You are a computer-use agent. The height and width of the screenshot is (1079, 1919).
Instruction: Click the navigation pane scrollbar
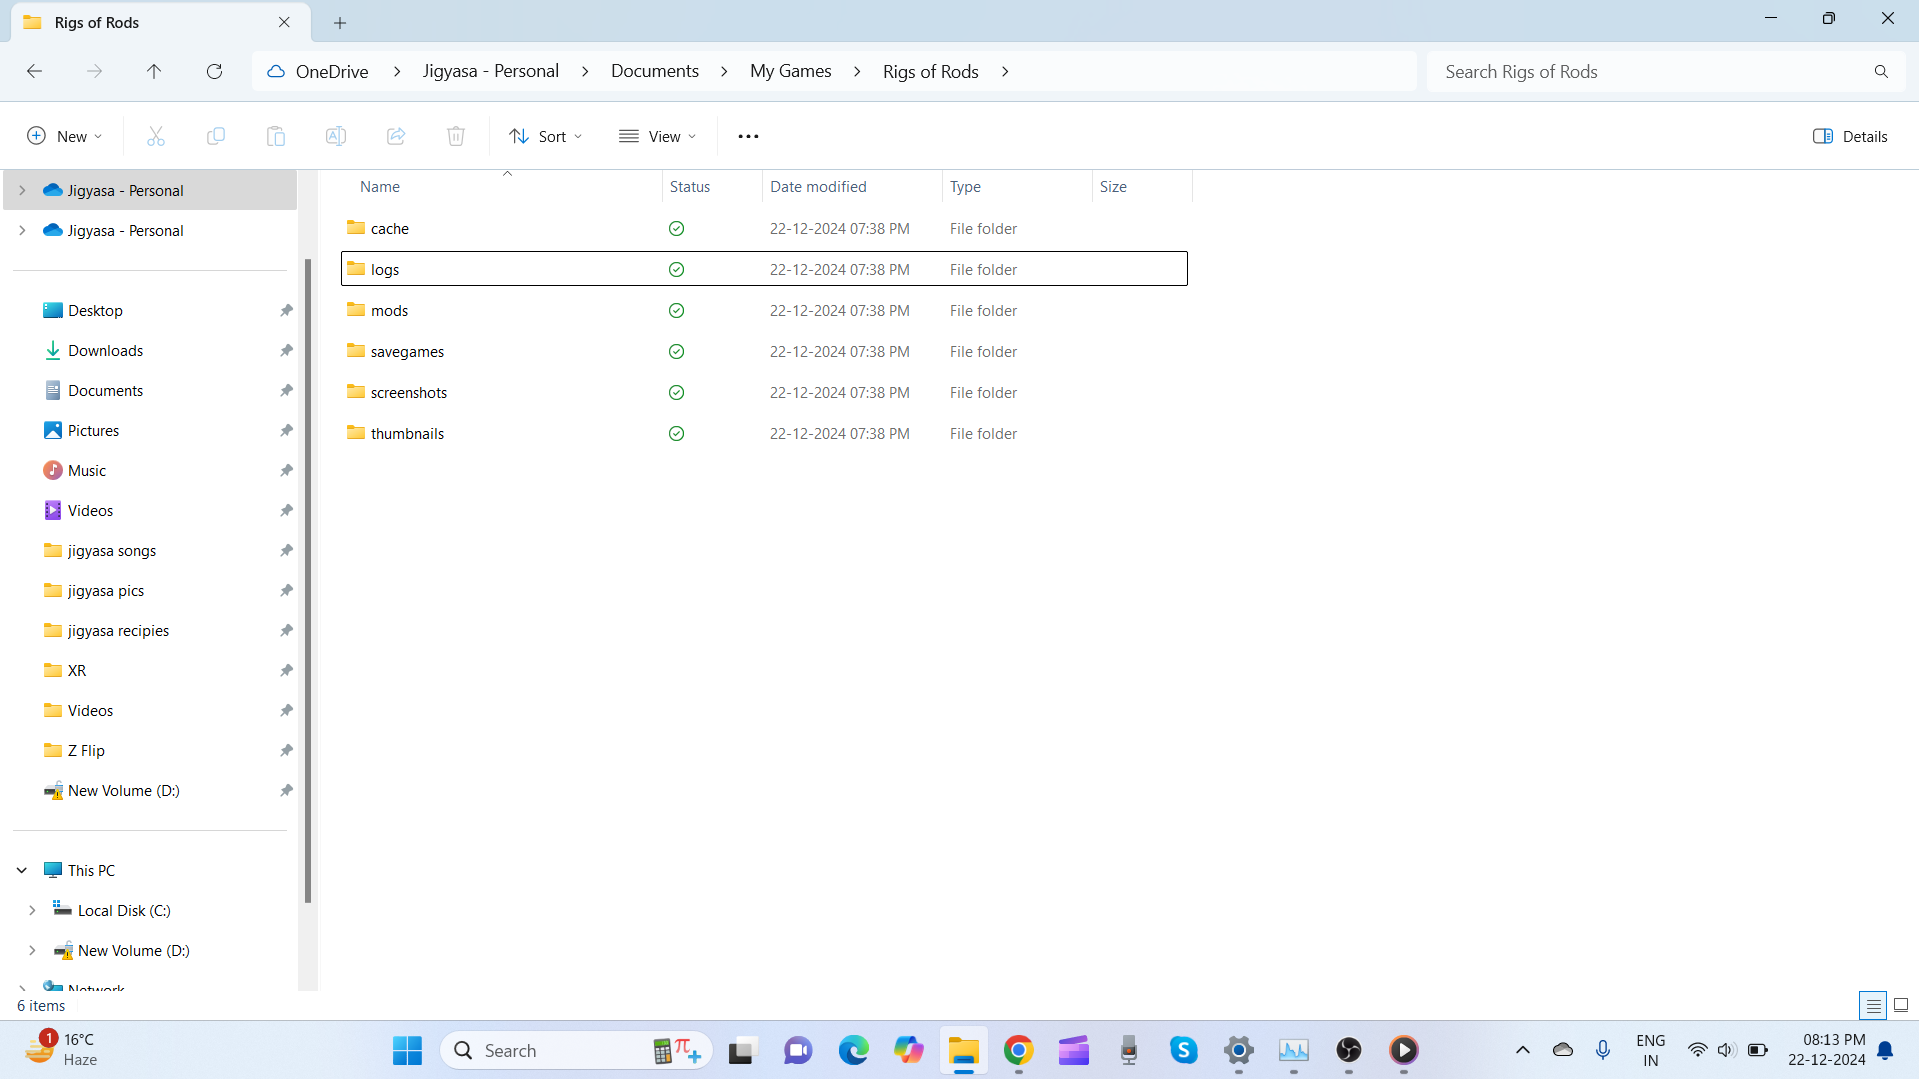point(308,580)
